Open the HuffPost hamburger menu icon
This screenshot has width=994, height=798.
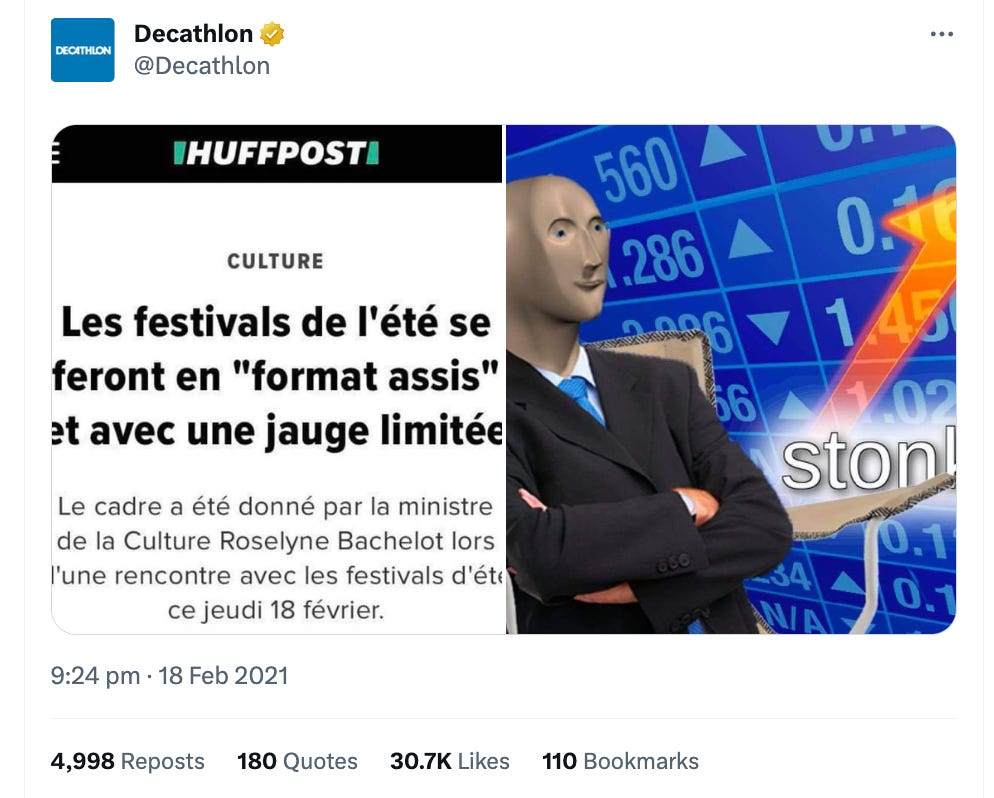(55, 153)
